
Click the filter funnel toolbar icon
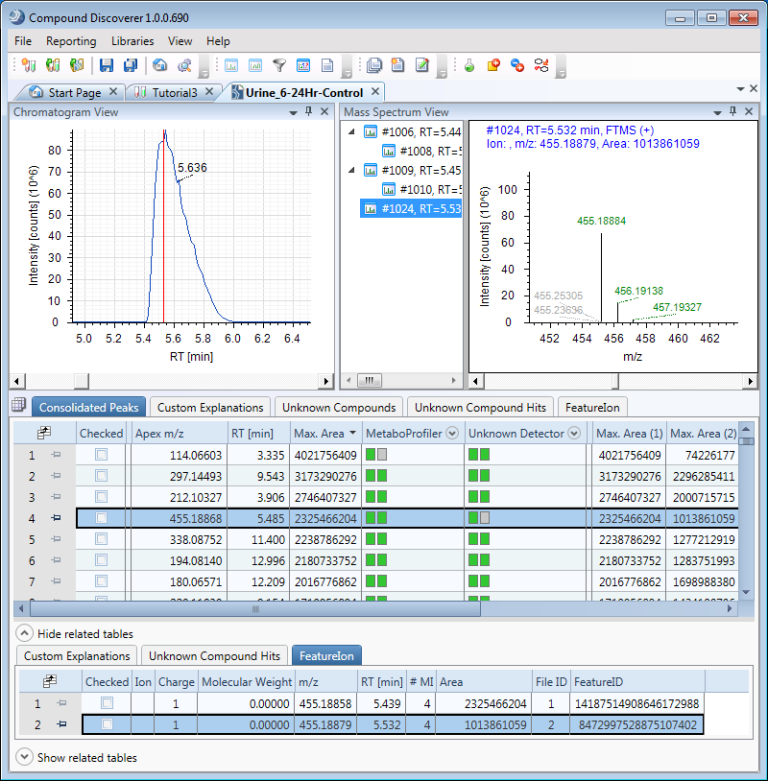pyautogui.click(x=279, y=66)
